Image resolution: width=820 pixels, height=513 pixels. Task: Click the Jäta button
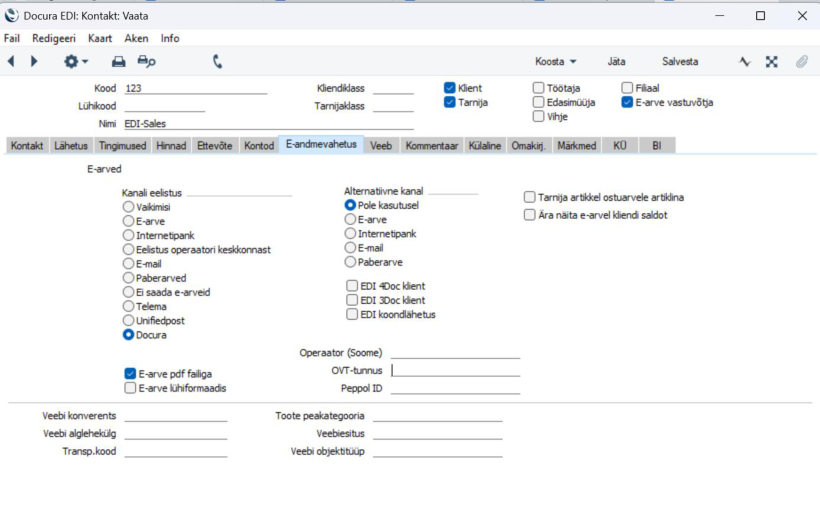point(616,61)
